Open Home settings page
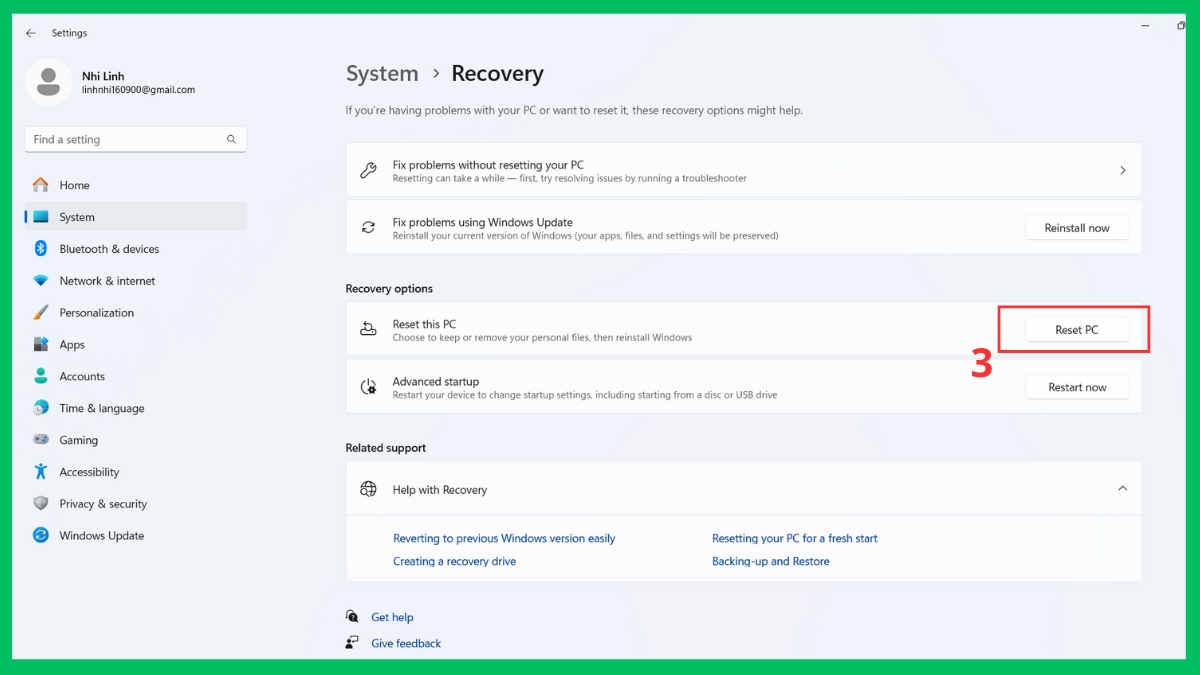 click(x=135, y=185)
